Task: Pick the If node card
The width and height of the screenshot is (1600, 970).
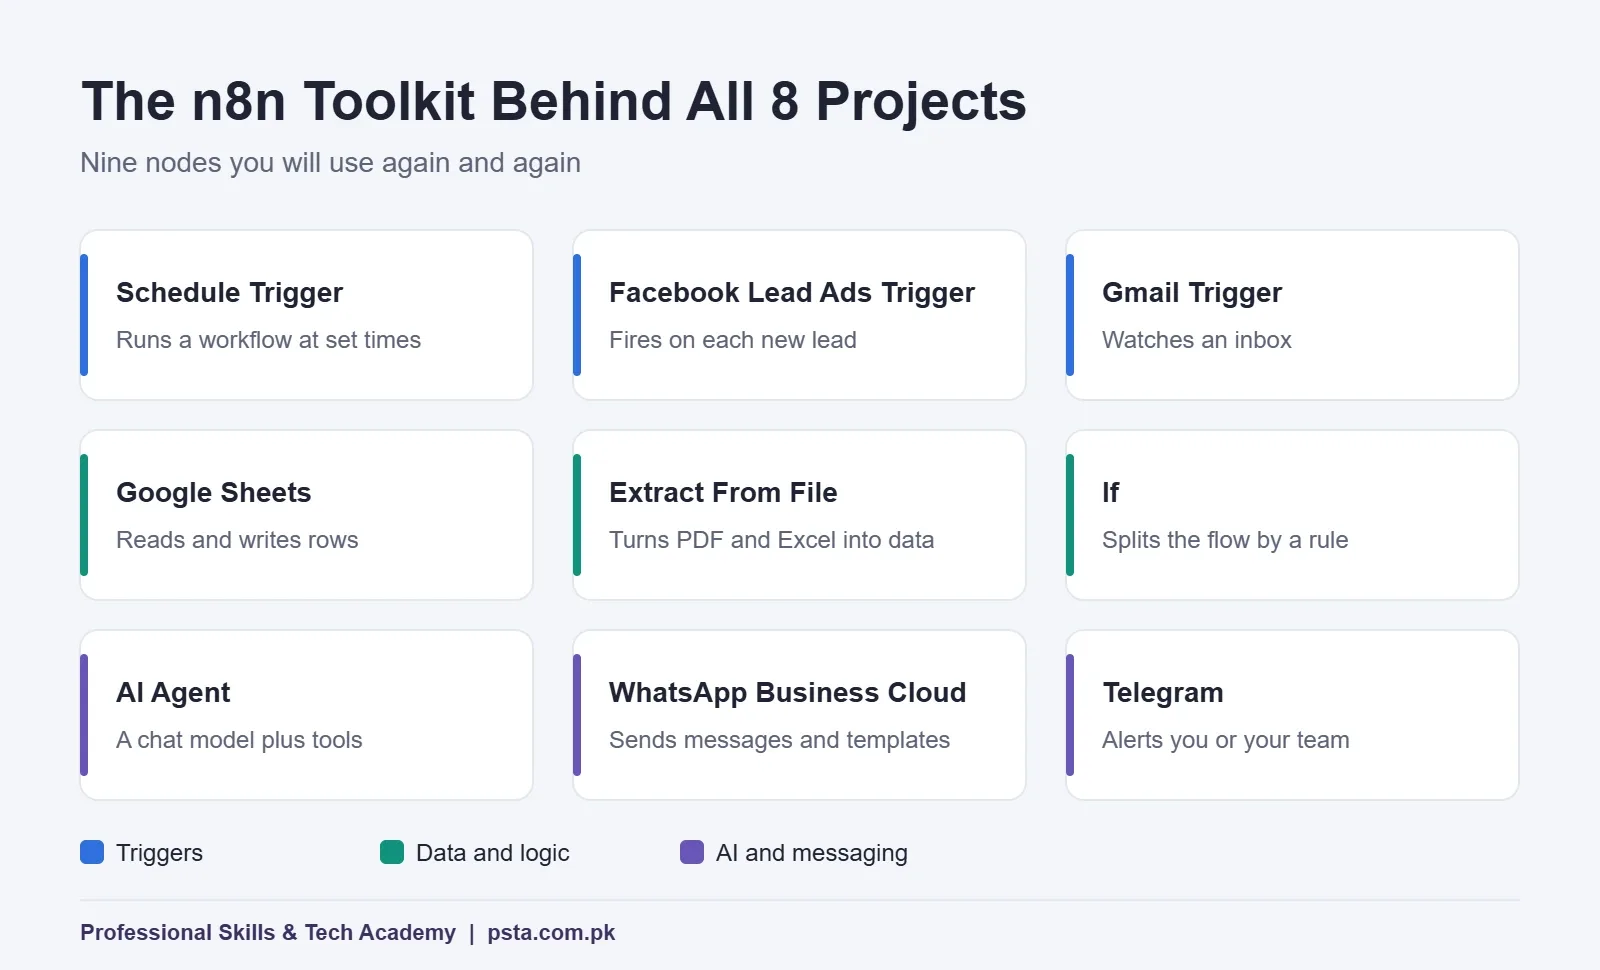Action: click(x=1292, y=515)
